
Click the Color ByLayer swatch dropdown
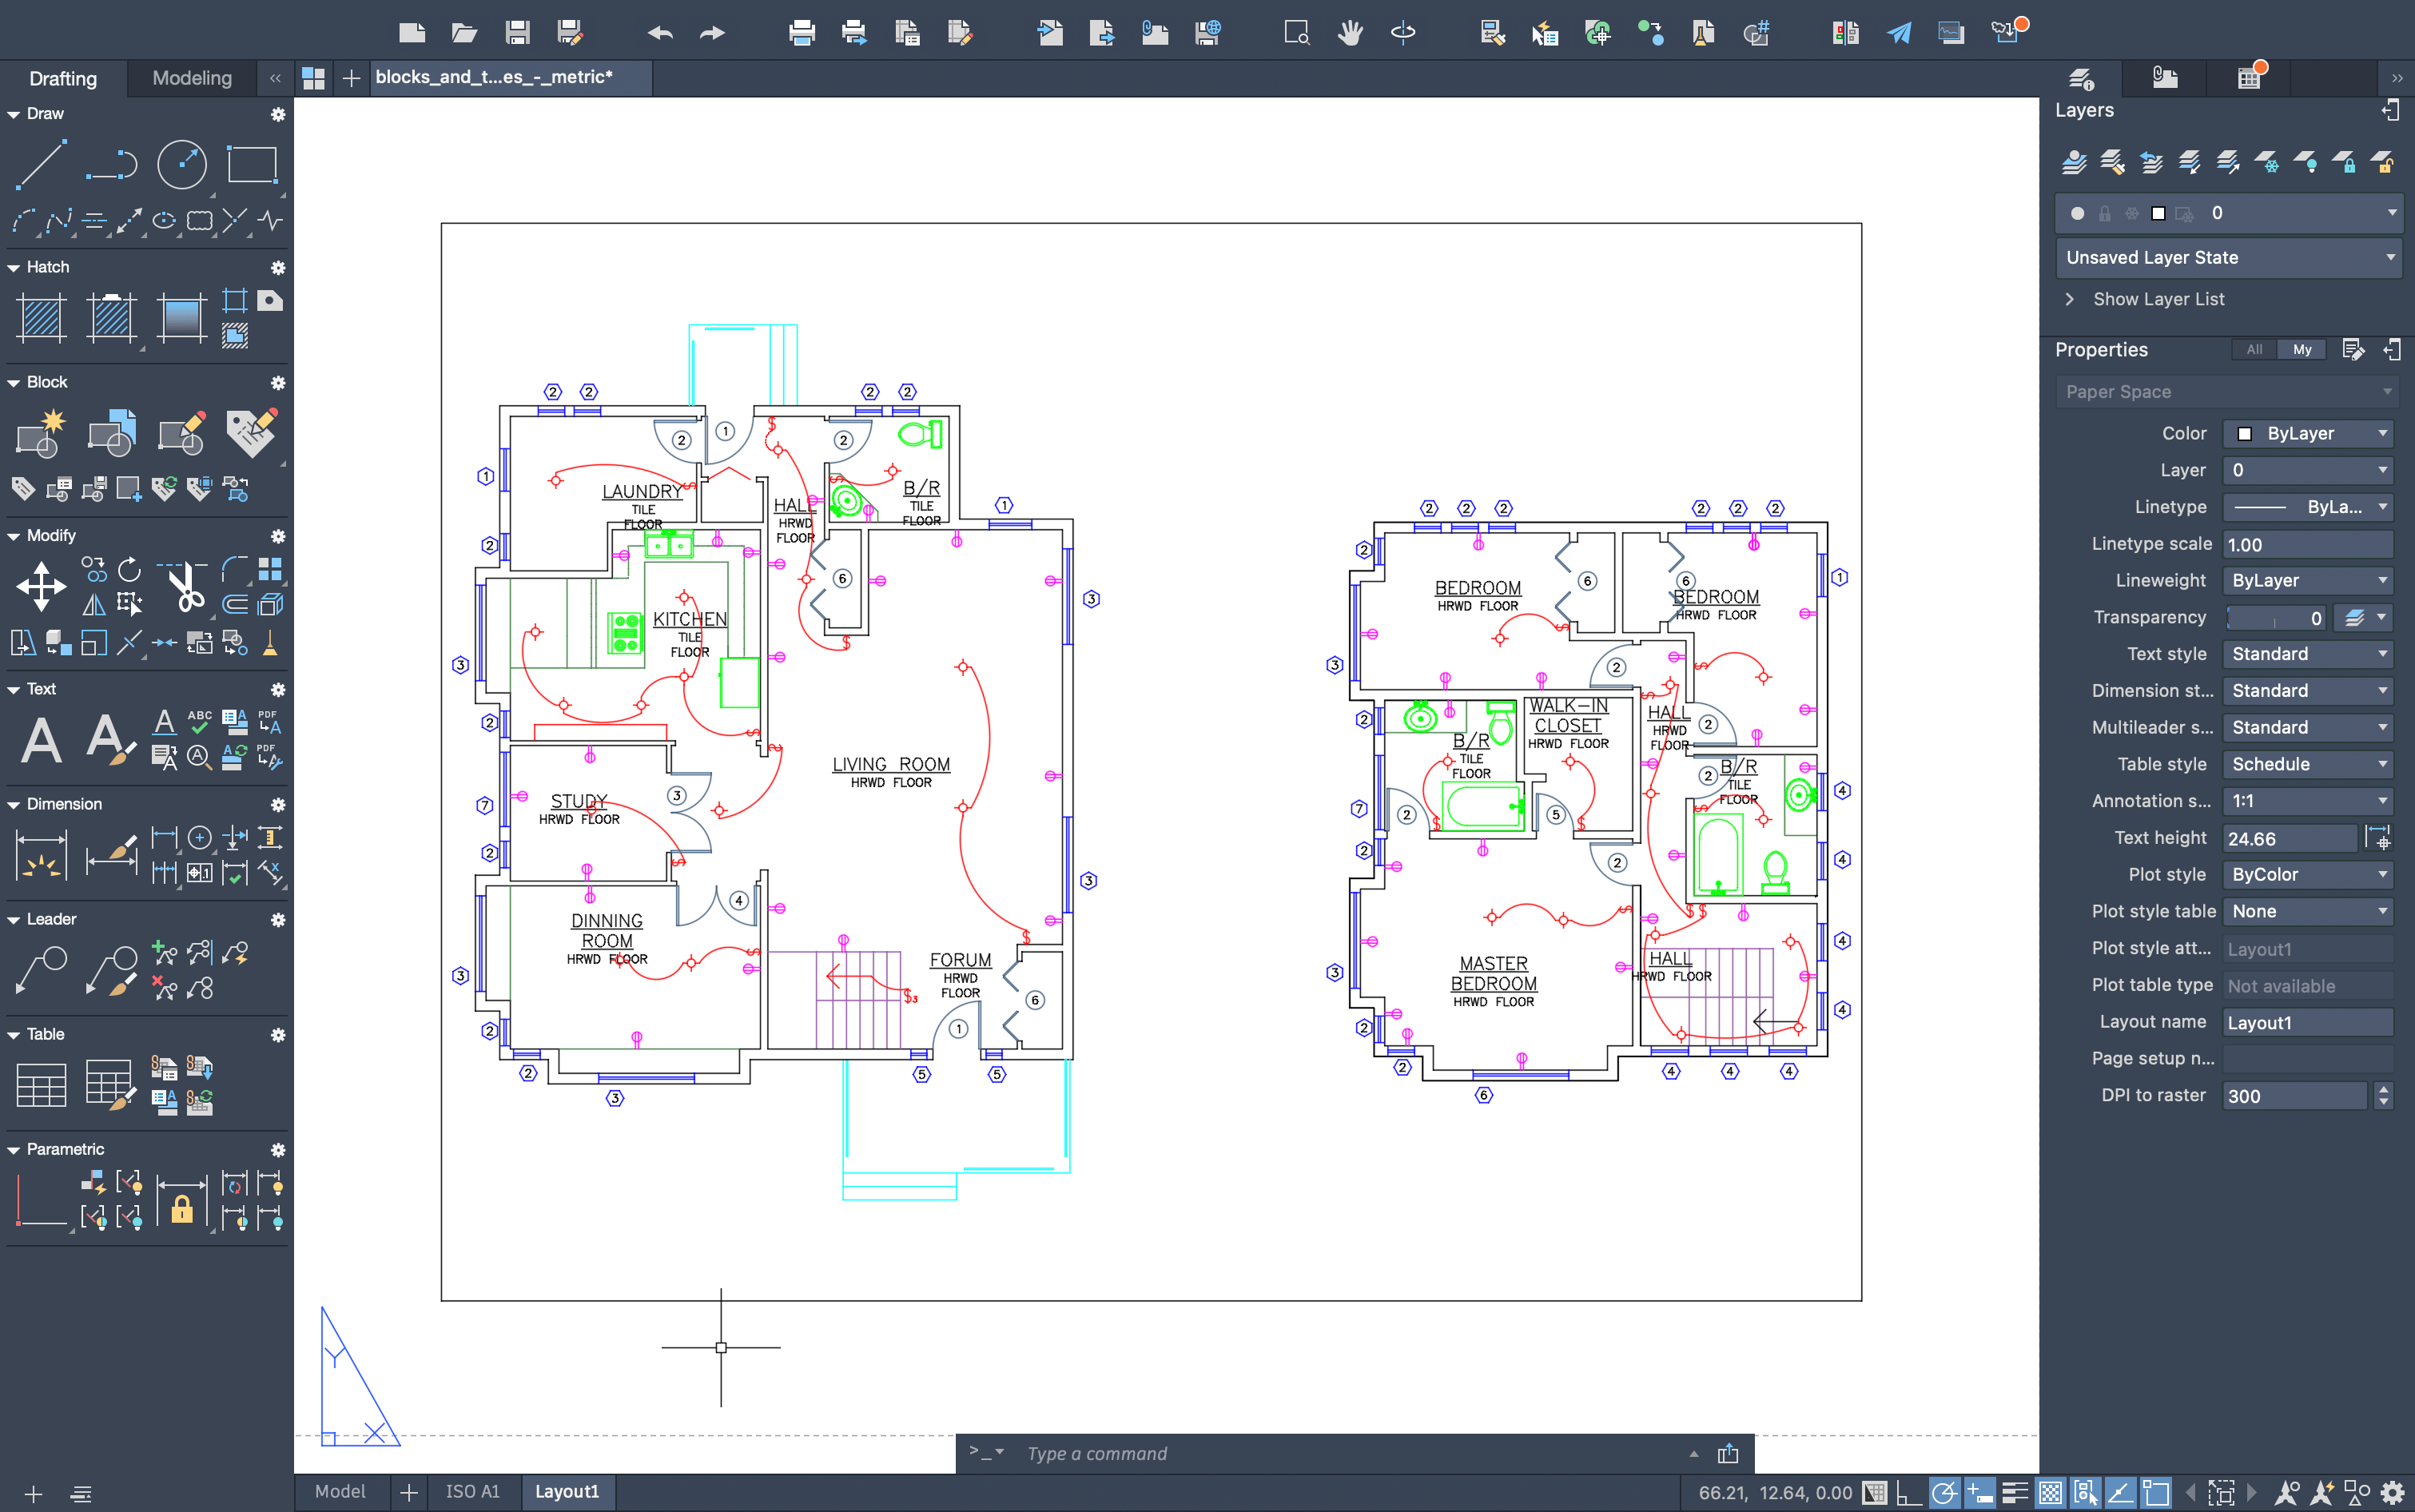pos(2308,433)
